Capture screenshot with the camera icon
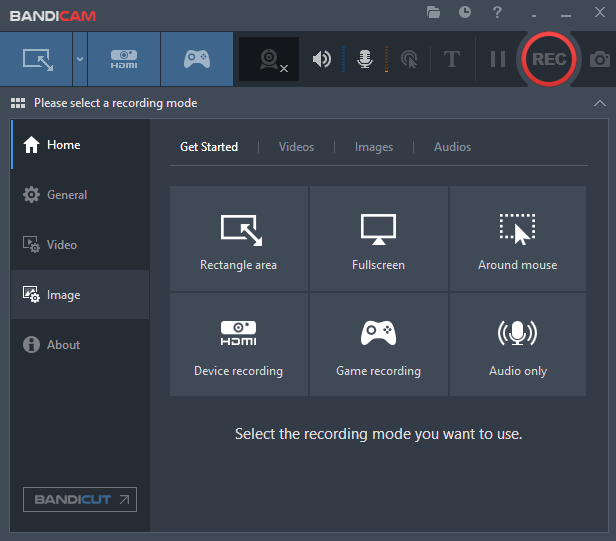Viewport: 616px width, 541px height. tap(600, 59)
